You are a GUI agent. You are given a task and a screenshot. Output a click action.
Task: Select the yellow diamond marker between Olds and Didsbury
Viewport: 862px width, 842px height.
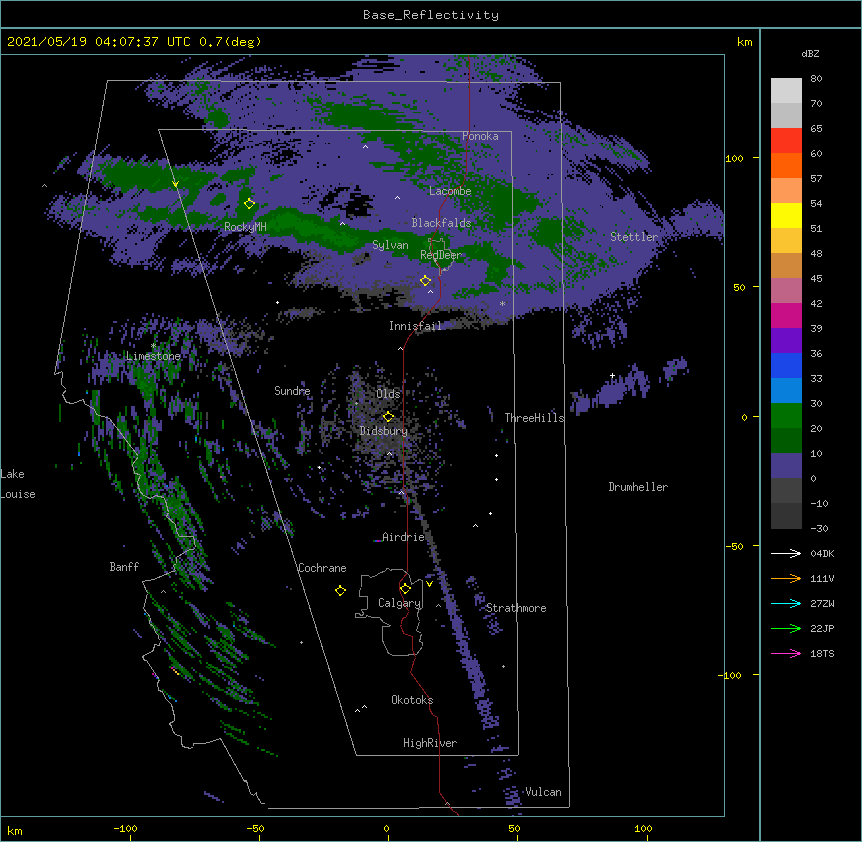coord(388,416)
